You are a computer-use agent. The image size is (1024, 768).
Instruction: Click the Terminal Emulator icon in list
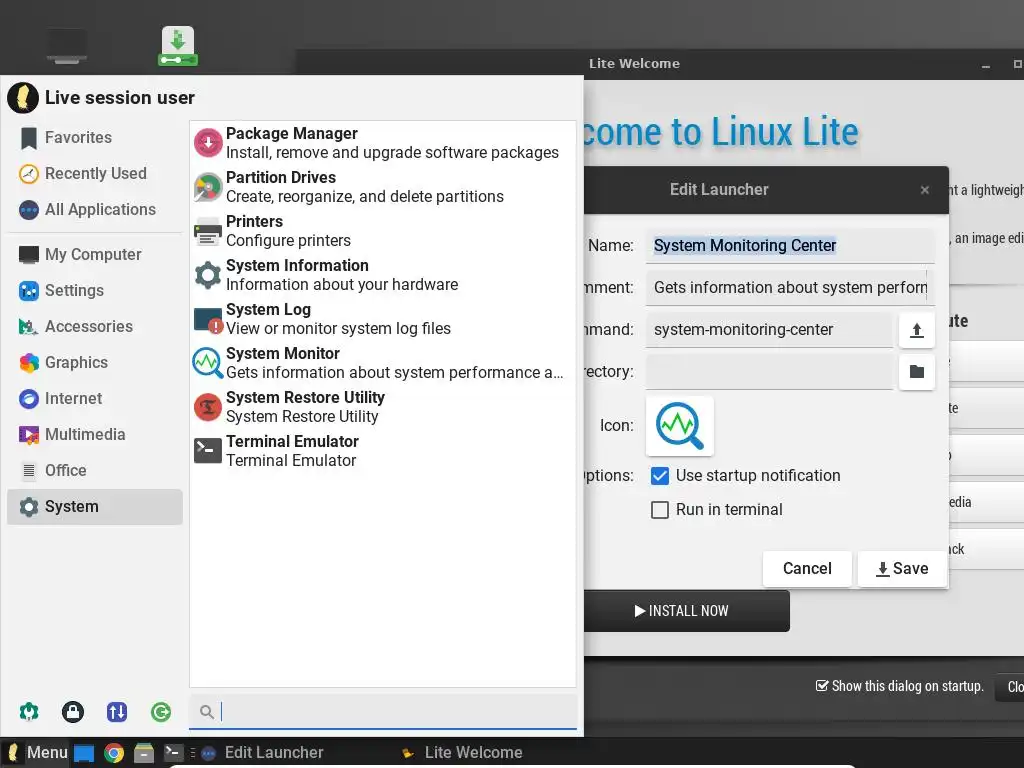pos(208,451)
